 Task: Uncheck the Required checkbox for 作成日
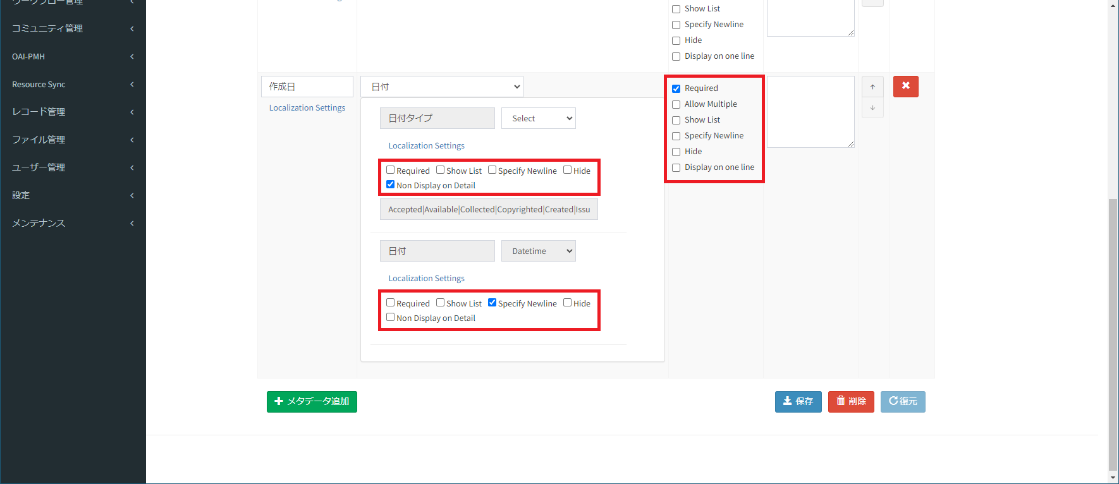tap(676, 88)
